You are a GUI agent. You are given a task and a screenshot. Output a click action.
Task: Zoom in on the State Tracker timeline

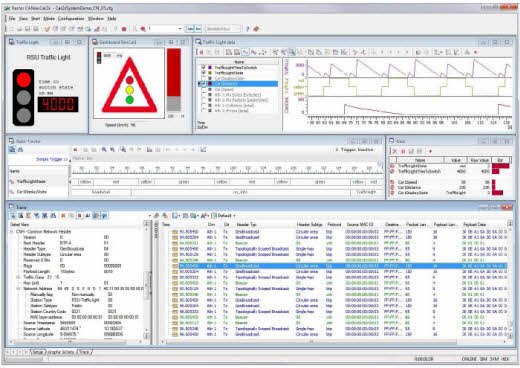[104, 150]
